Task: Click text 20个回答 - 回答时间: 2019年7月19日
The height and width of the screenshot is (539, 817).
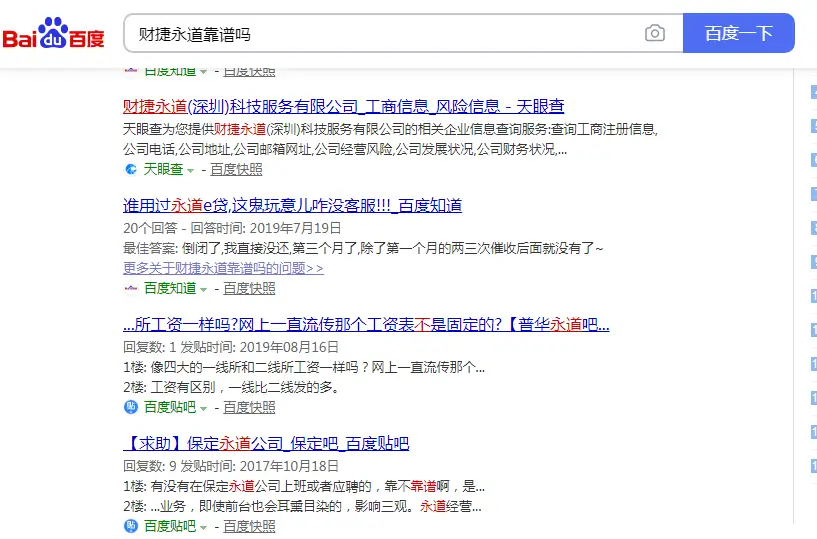Action: [x=232, y=228]
